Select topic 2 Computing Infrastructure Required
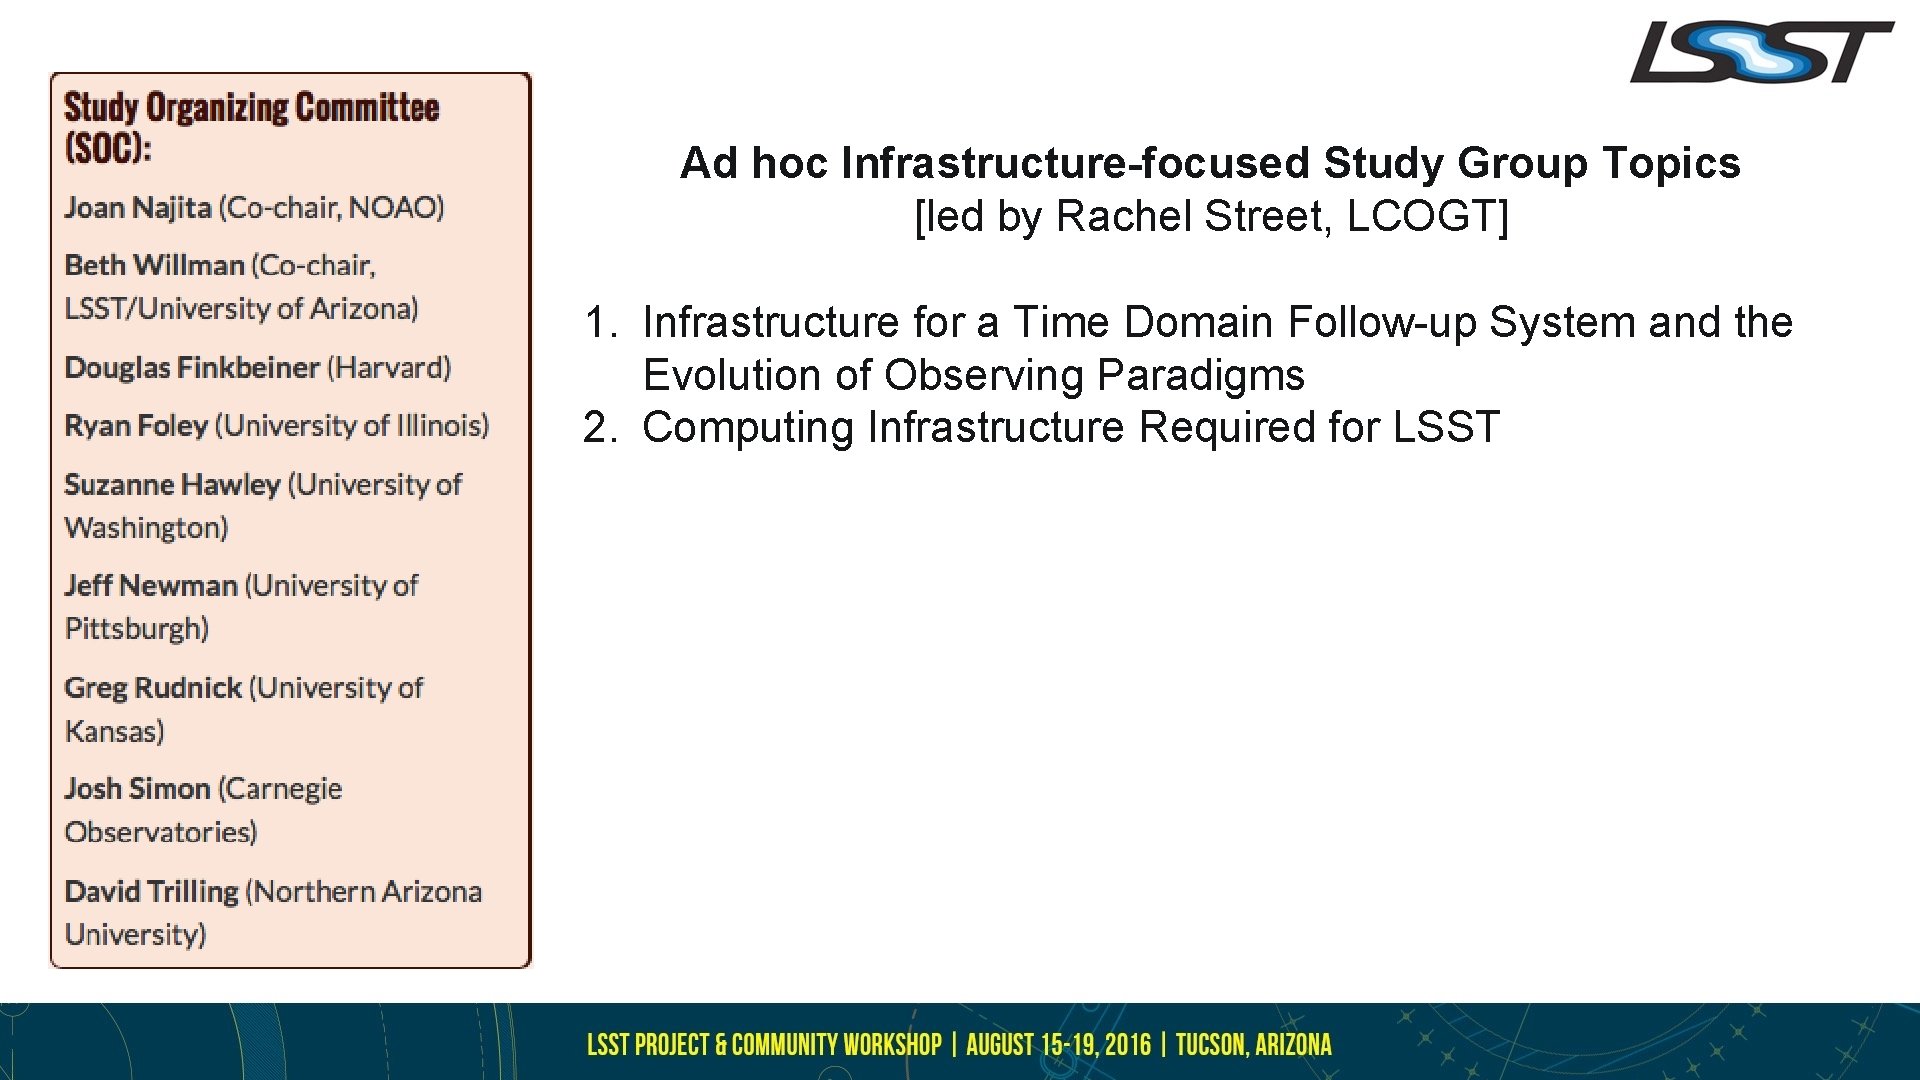 1070,427
